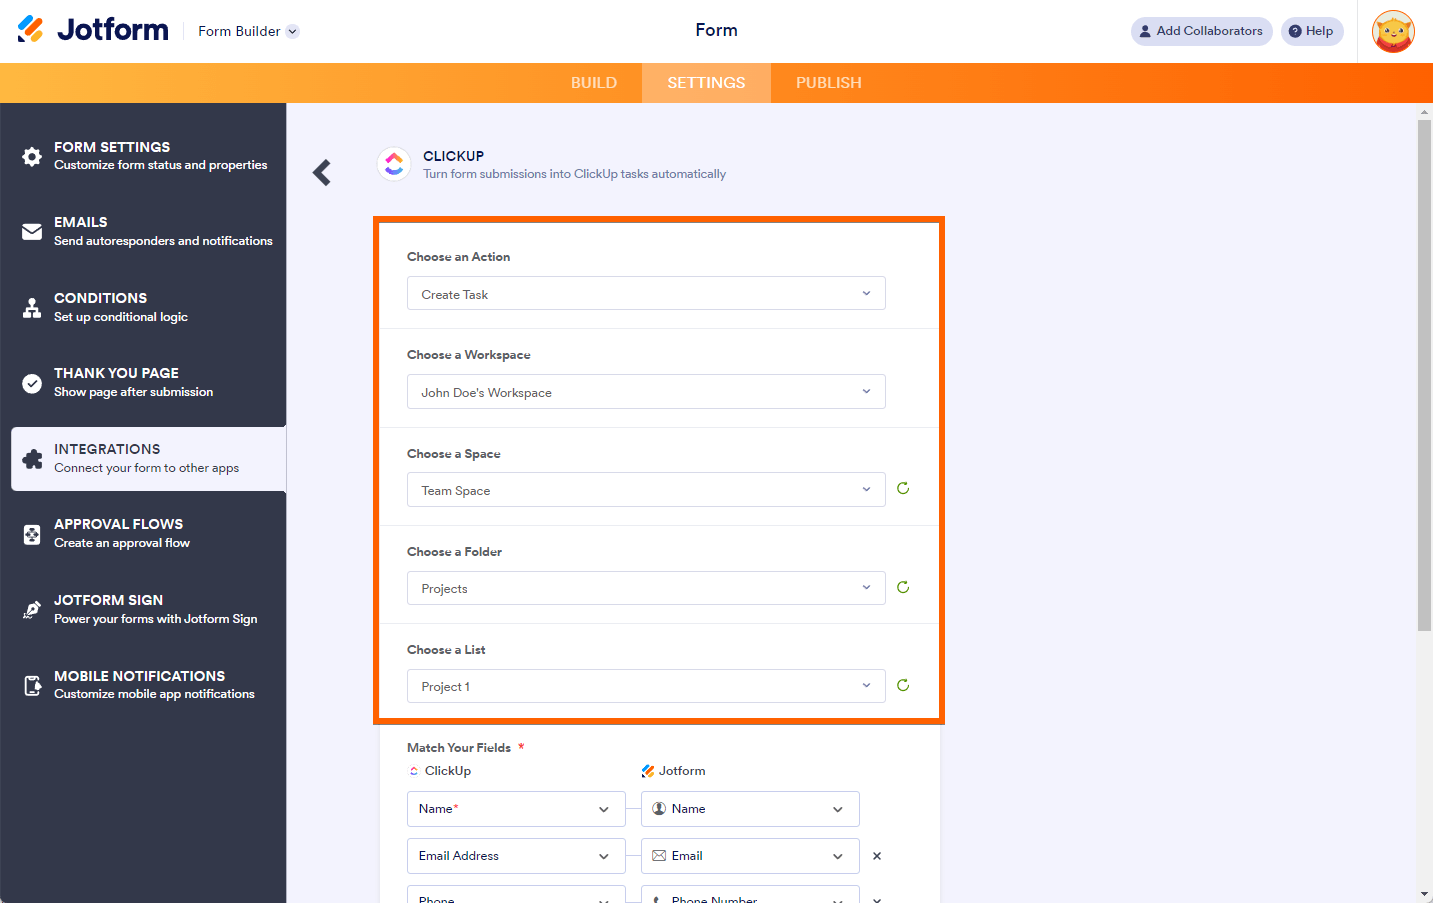Image resolution: width=1433 pixels, height=903 pixels.
Task: Click the Form title at the top
Action: tap(717, 30)
